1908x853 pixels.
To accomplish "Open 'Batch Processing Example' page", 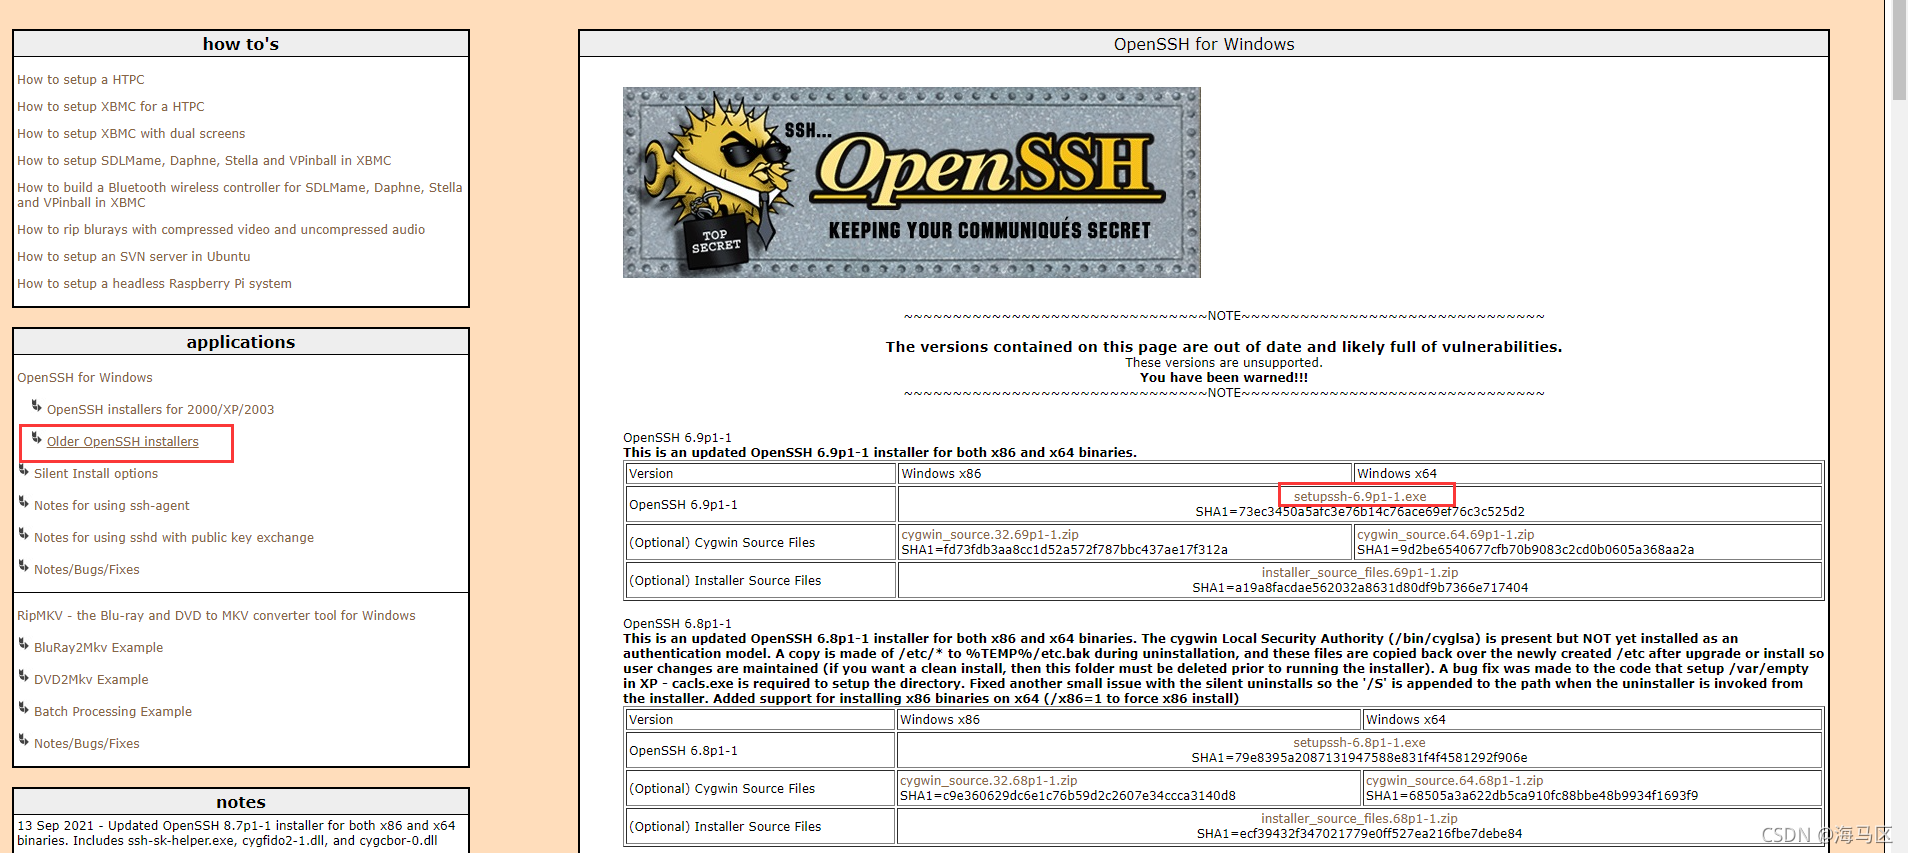I will tap(113, 712).
